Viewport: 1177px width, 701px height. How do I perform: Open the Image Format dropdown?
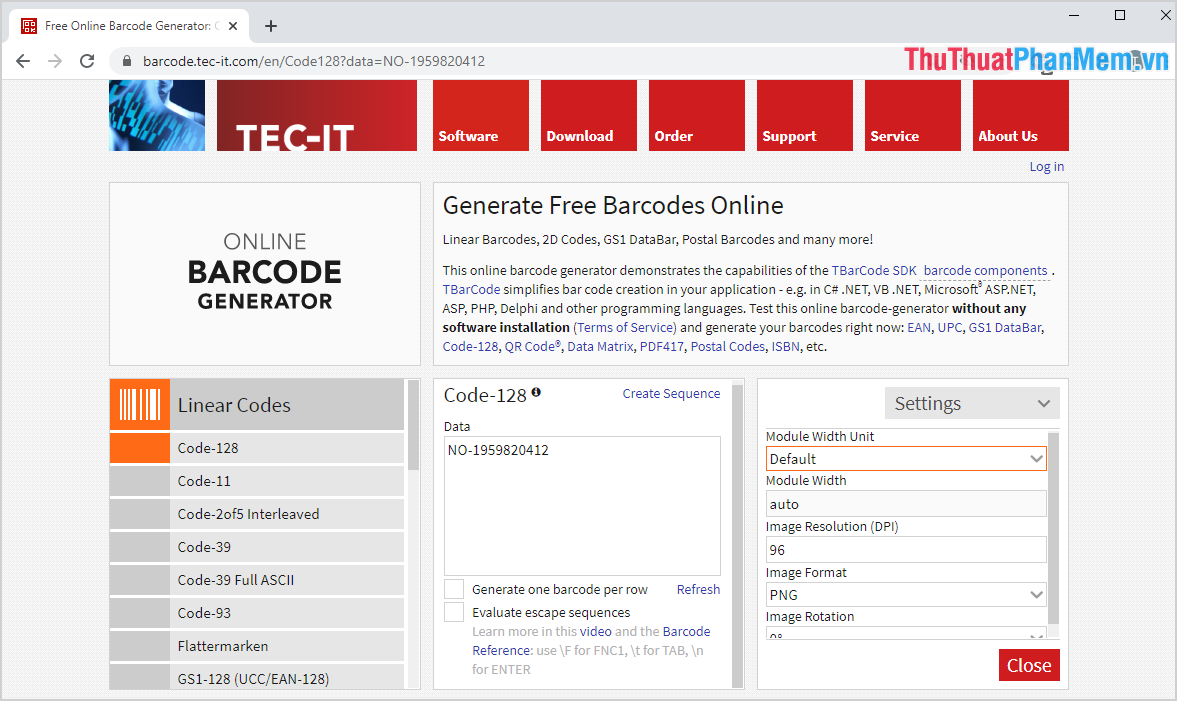pyautogui.click(x=905, y=595)
